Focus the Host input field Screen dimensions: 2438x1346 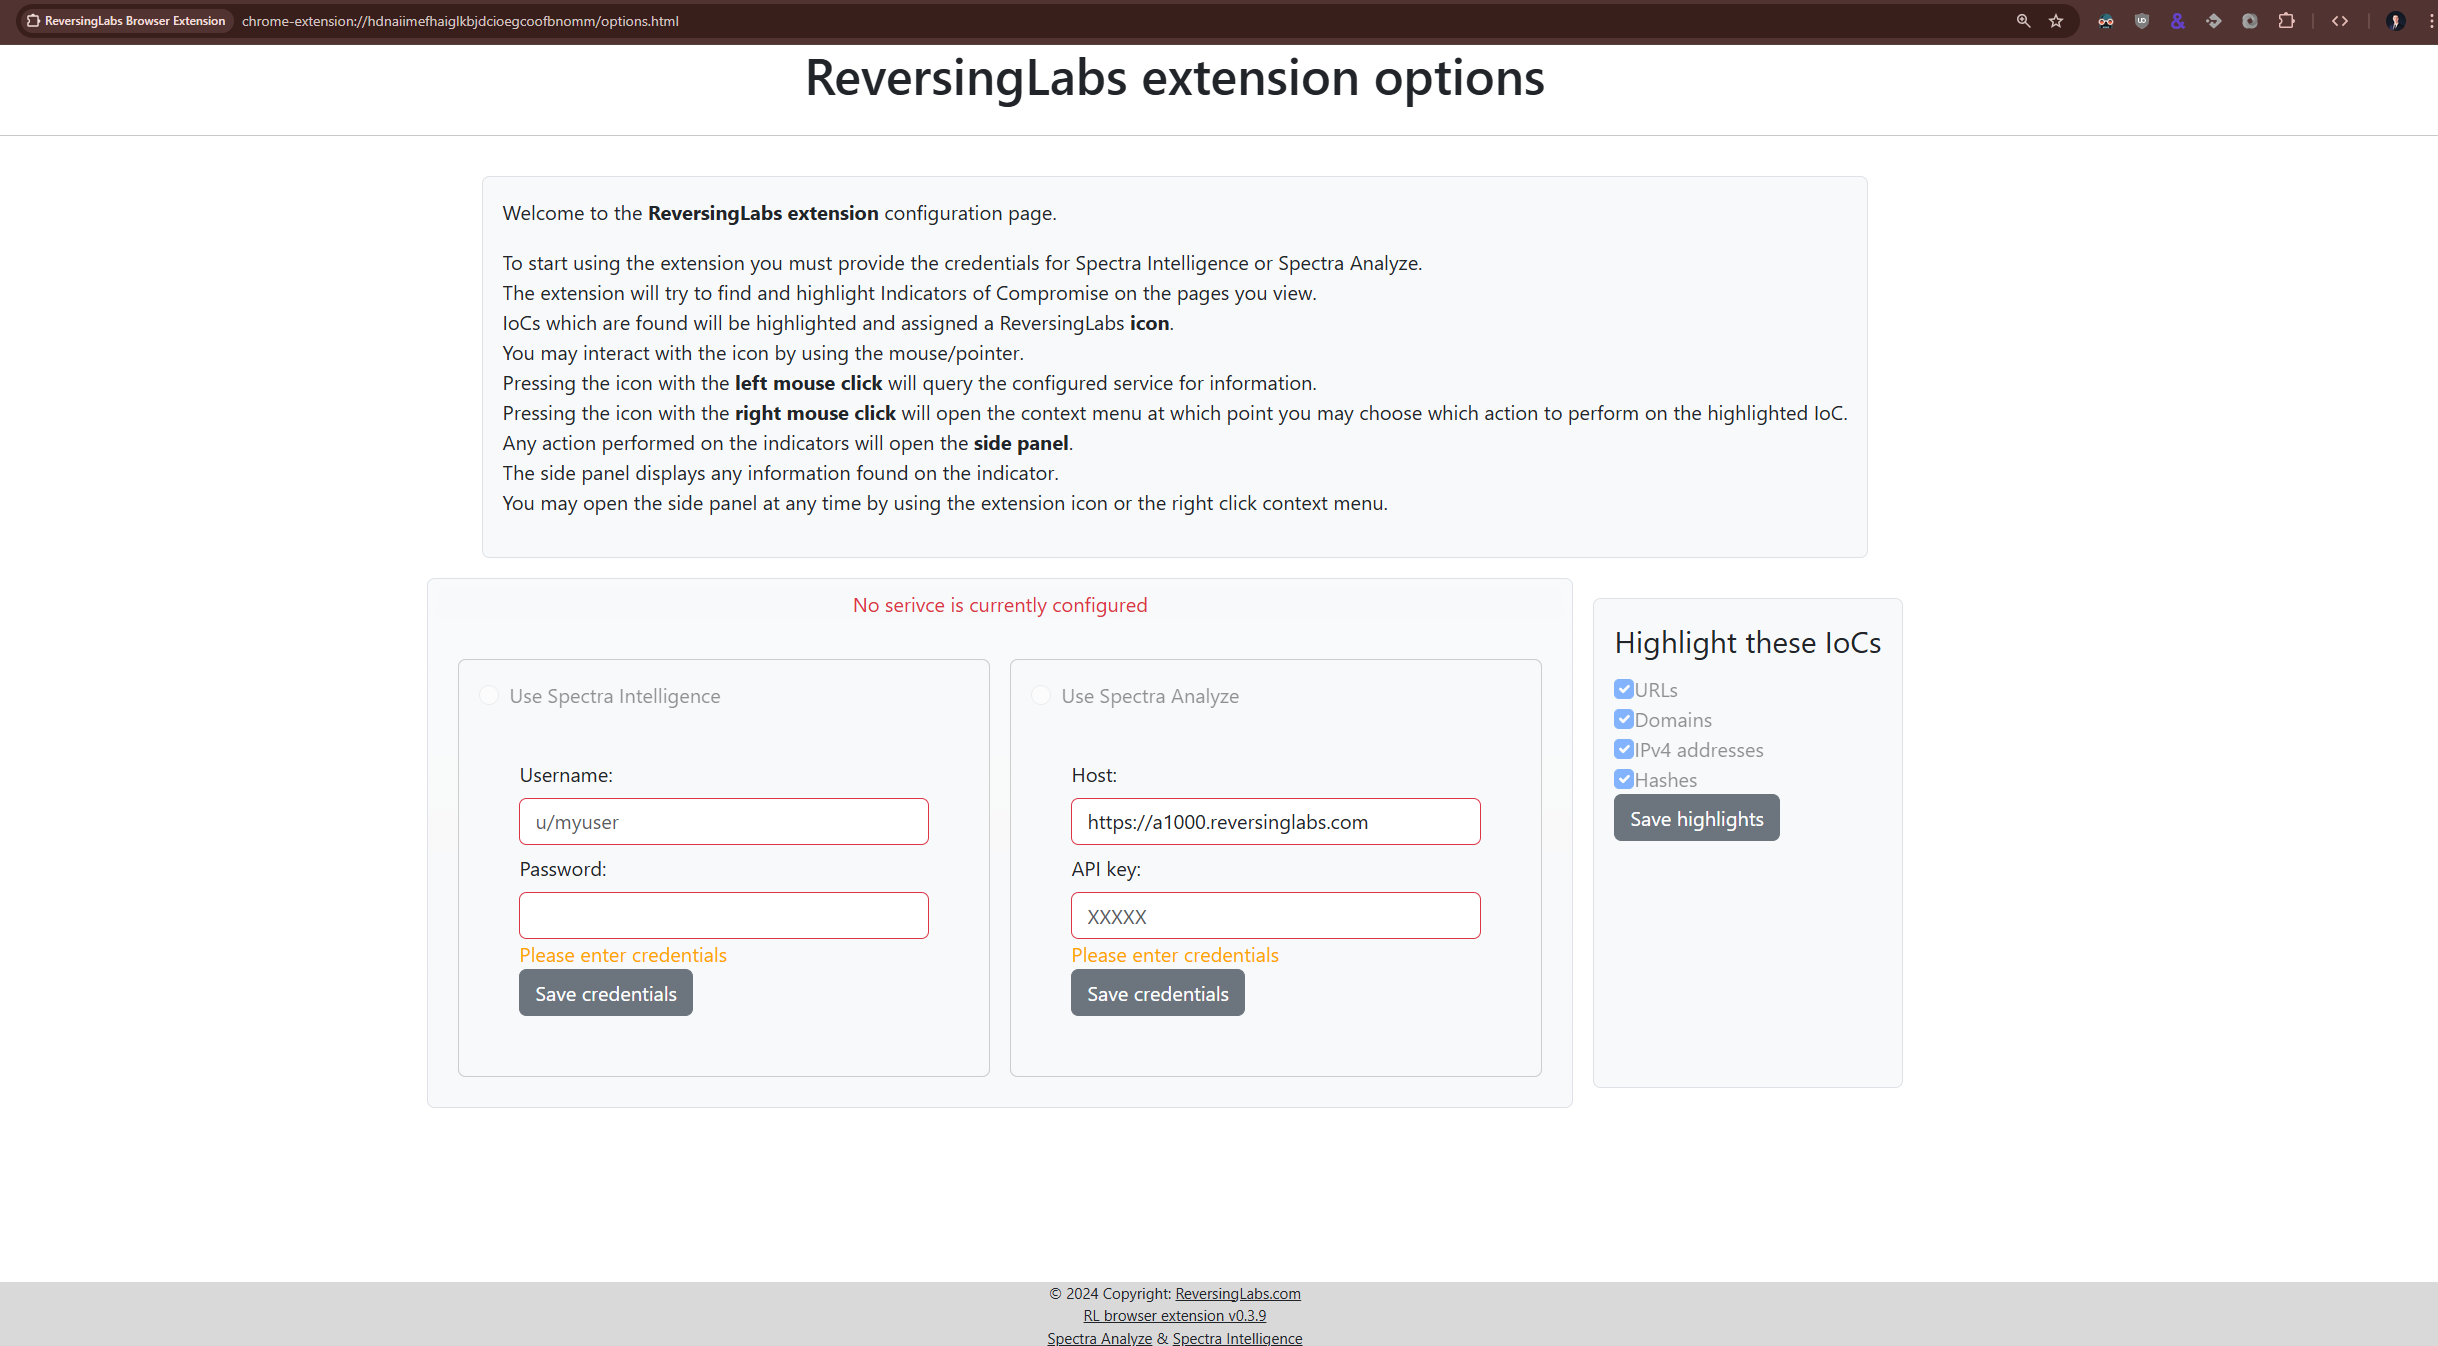[1276, 822]
